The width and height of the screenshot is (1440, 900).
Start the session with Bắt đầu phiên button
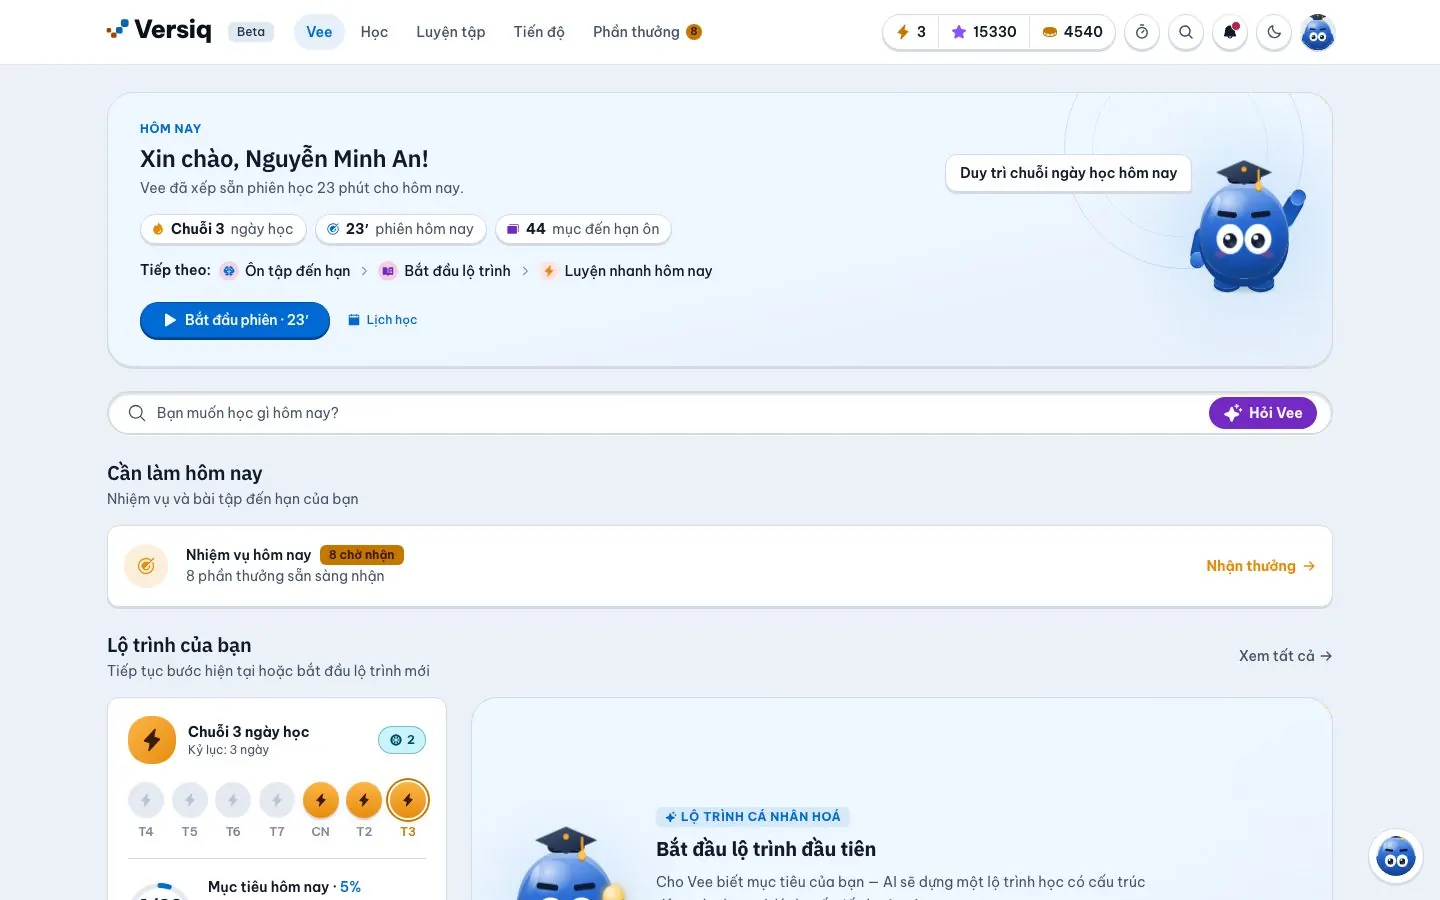235,320
